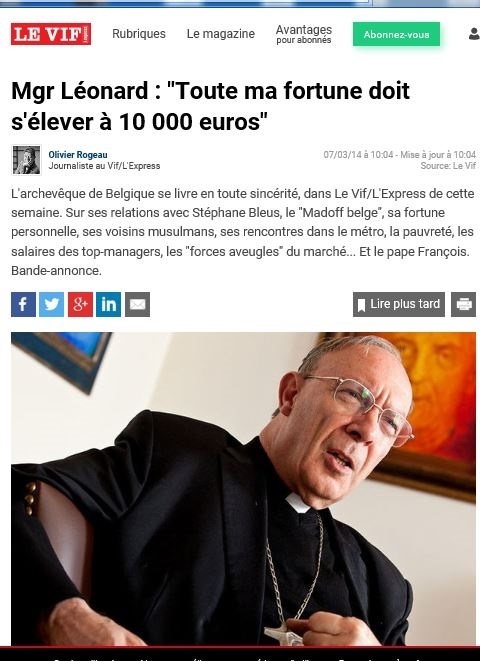Image resolution: width=480 pixels, height=661 pixels.
Task: Save article with Lire plus tard
Action: coord(399,304)
